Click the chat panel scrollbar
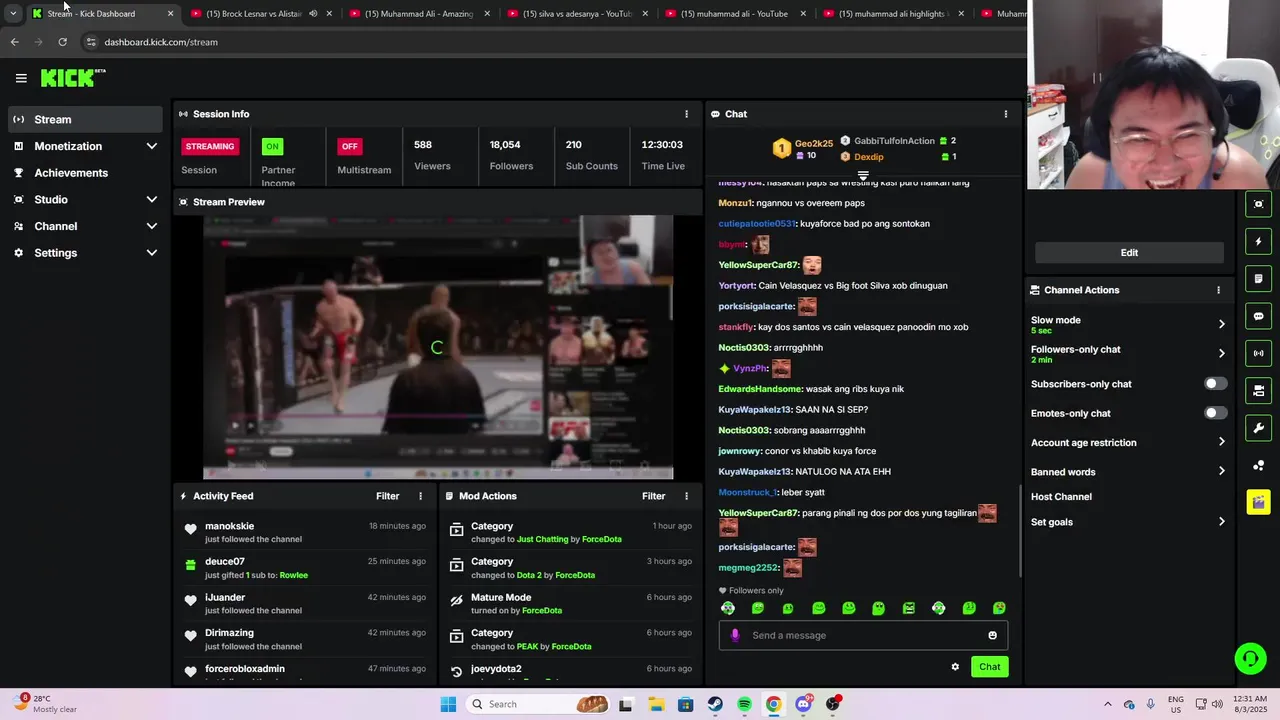 coord(1020,530)
